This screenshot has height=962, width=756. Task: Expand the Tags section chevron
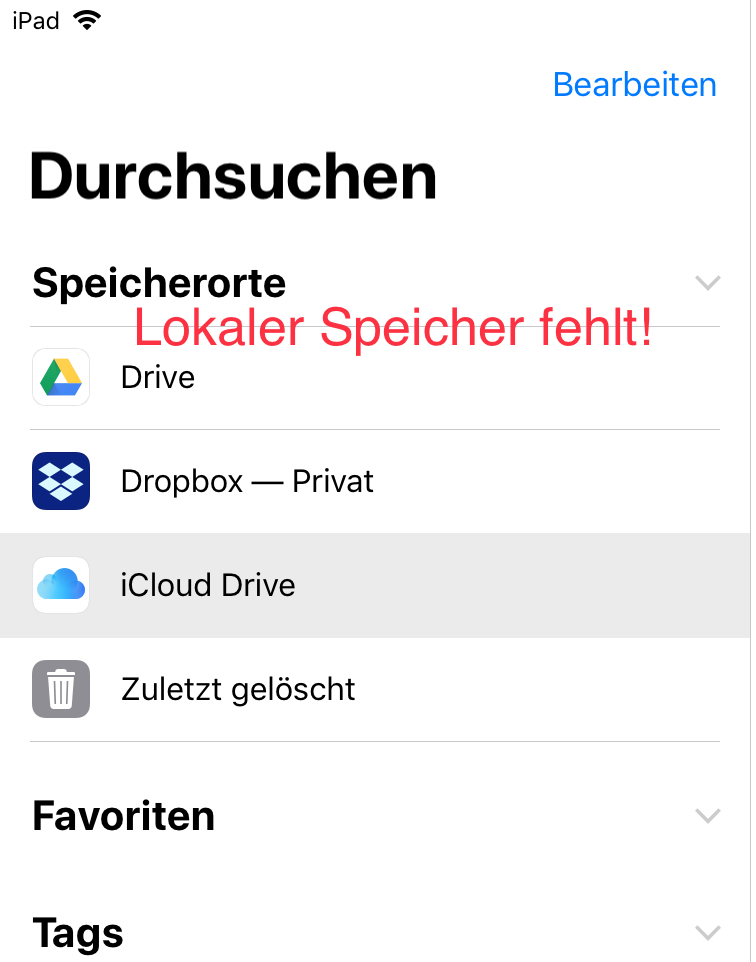tap(707, 933)
